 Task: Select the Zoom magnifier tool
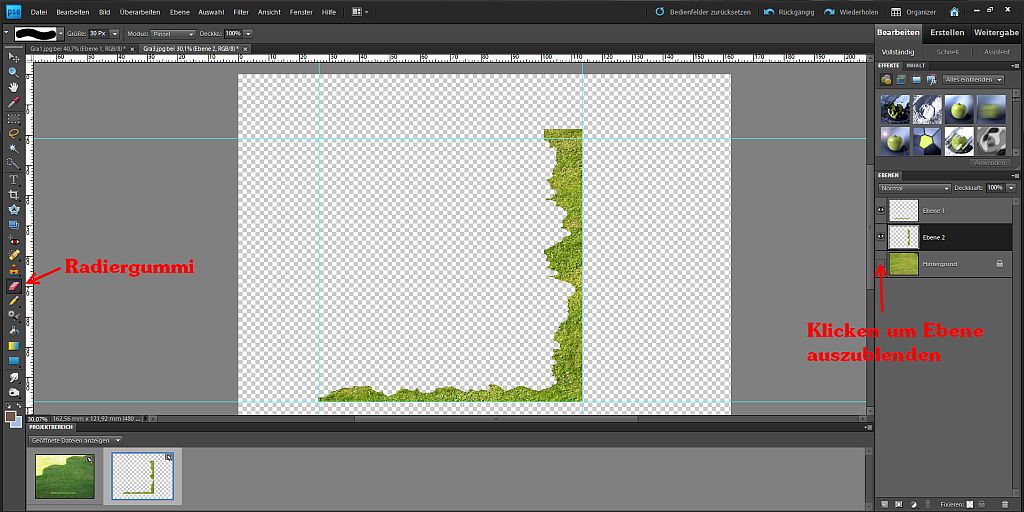click(14, 72)
